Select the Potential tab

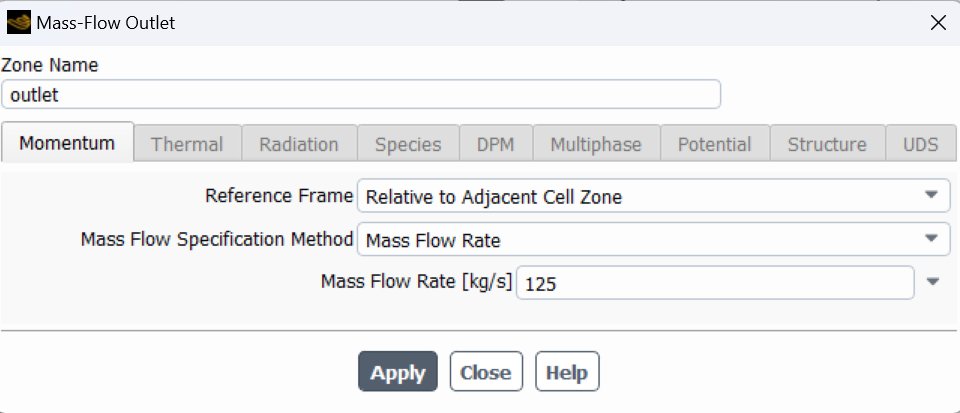[714, 144]
